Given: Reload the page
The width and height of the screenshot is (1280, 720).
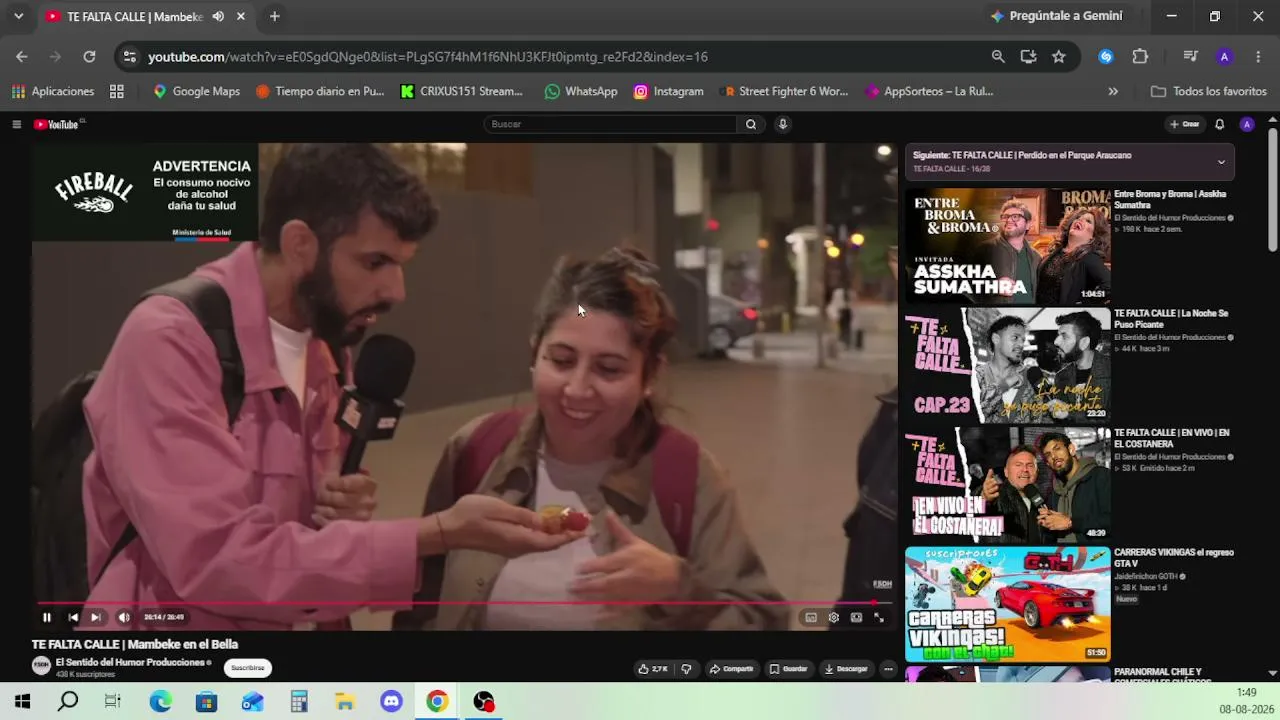Looking at the screenshot, I should (x=89, y=57).
